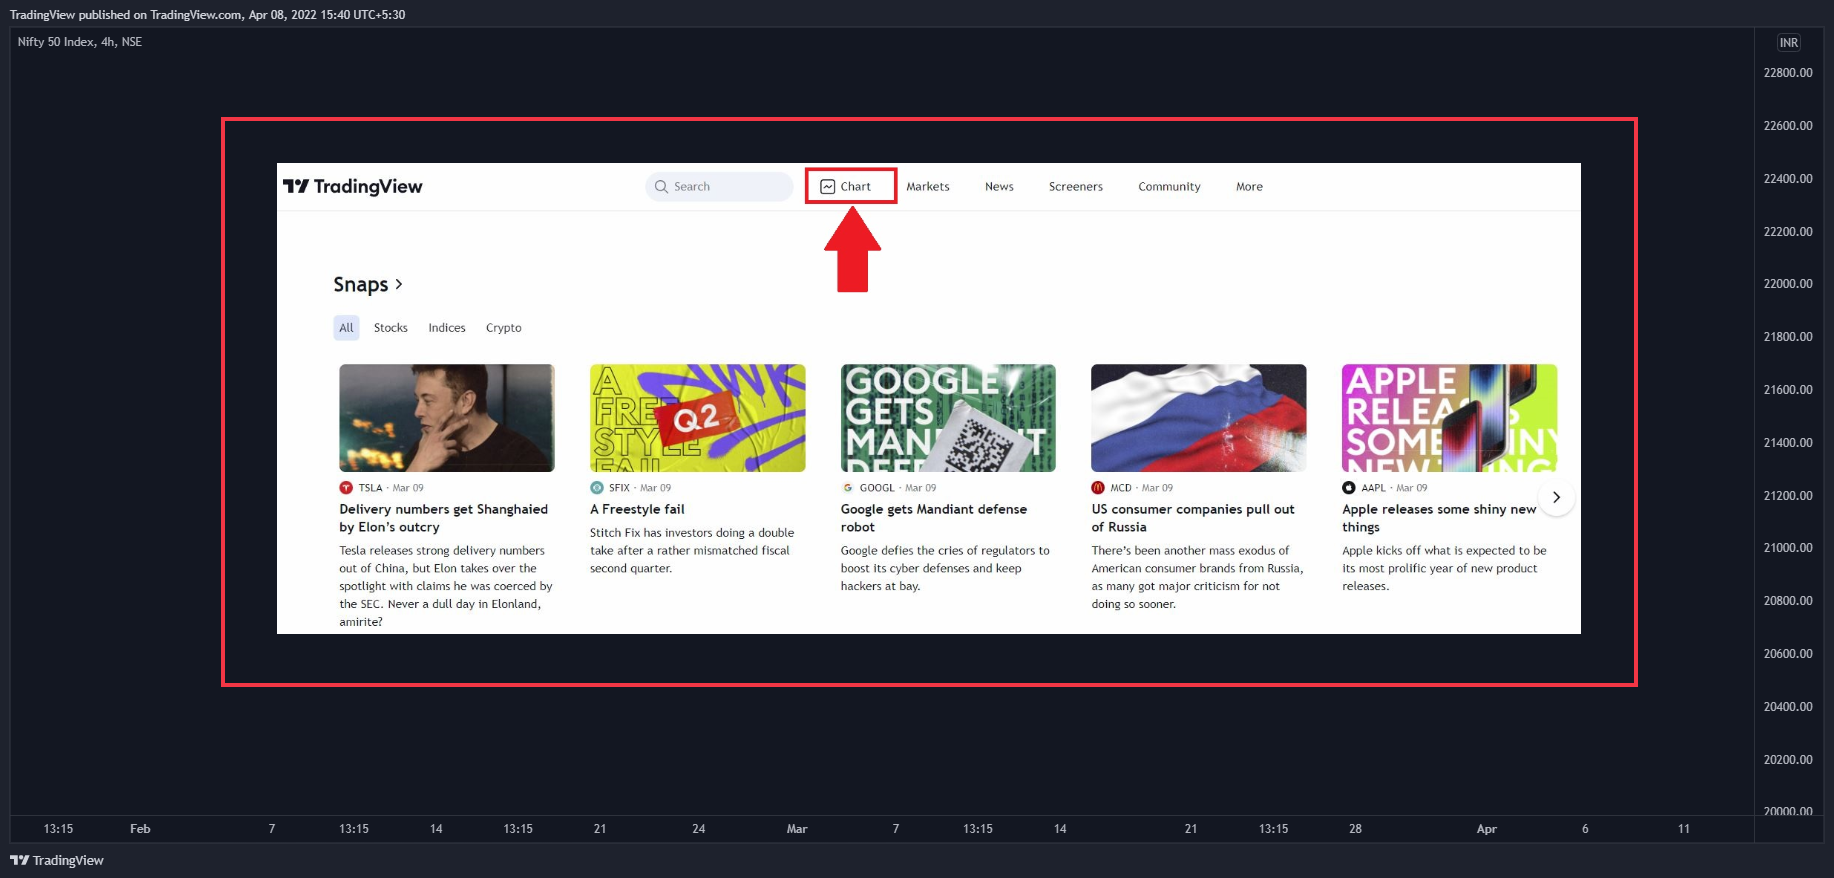This screenshot has width=1834, height=878.
Task: Click the MCD ticker label
Action: 1121,488
